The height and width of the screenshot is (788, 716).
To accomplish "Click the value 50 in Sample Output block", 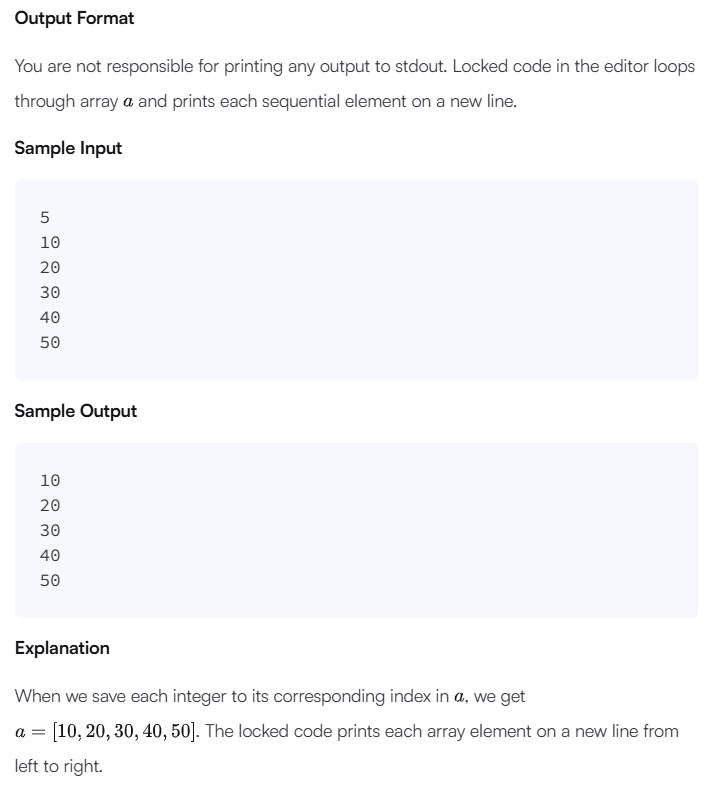I will coord(50,581).
